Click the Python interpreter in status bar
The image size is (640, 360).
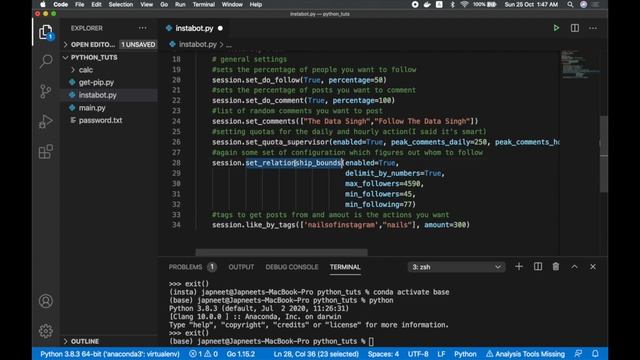pyautogui.click(x=109, y=354)
